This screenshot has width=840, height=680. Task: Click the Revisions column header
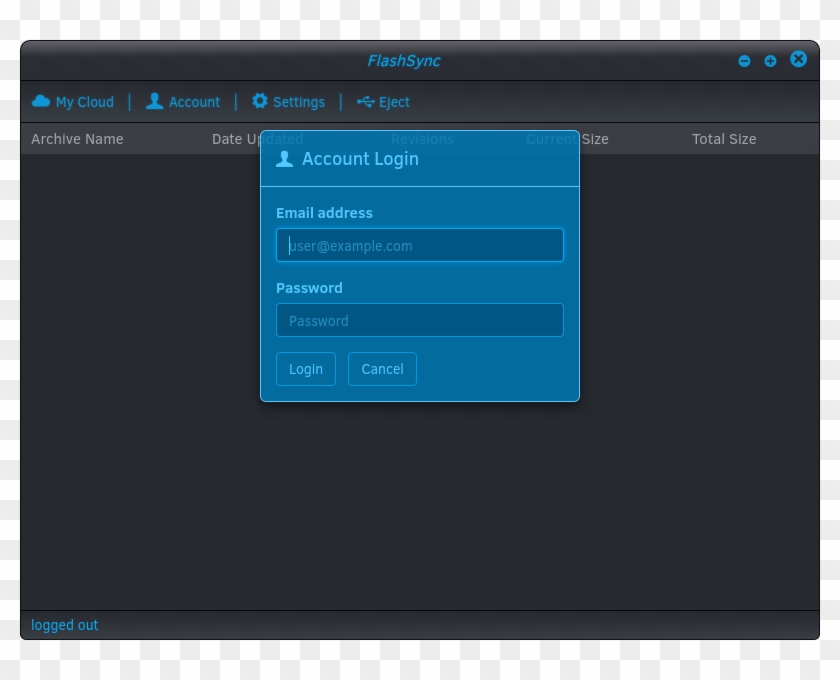422,139
